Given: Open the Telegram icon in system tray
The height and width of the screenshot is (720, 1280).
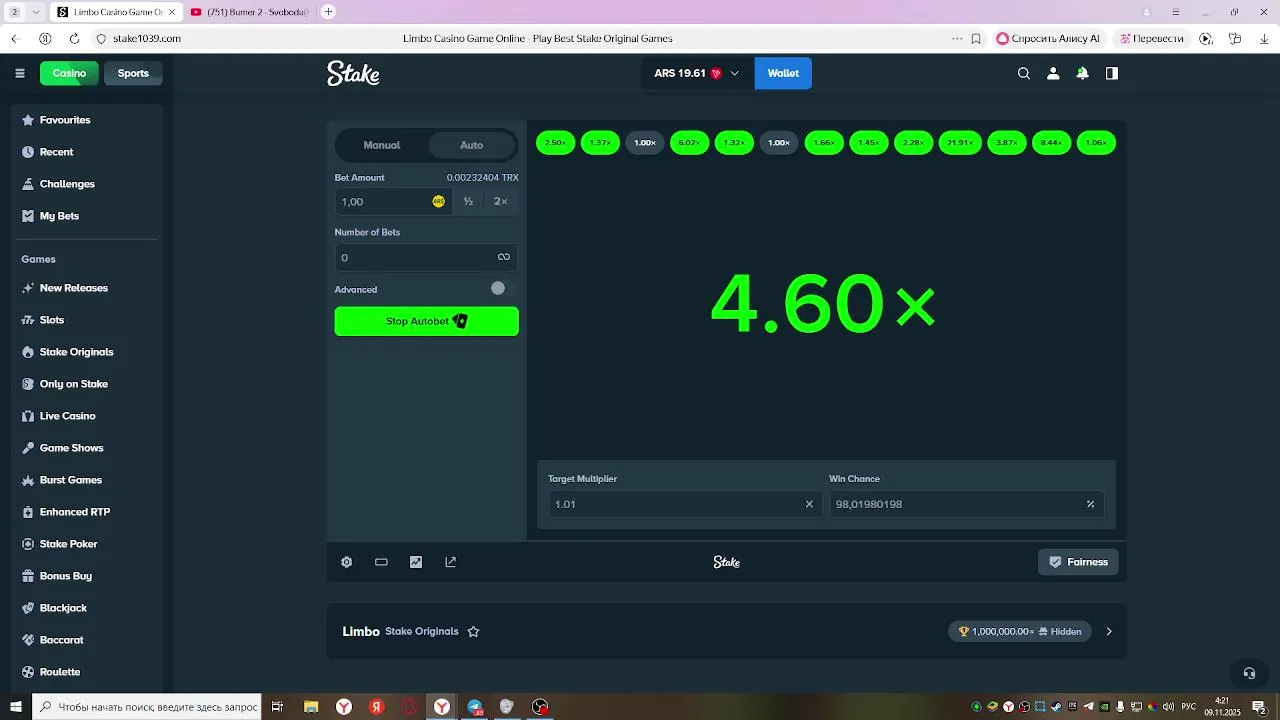Looking at the screenshot, I should click(1089, 707).
